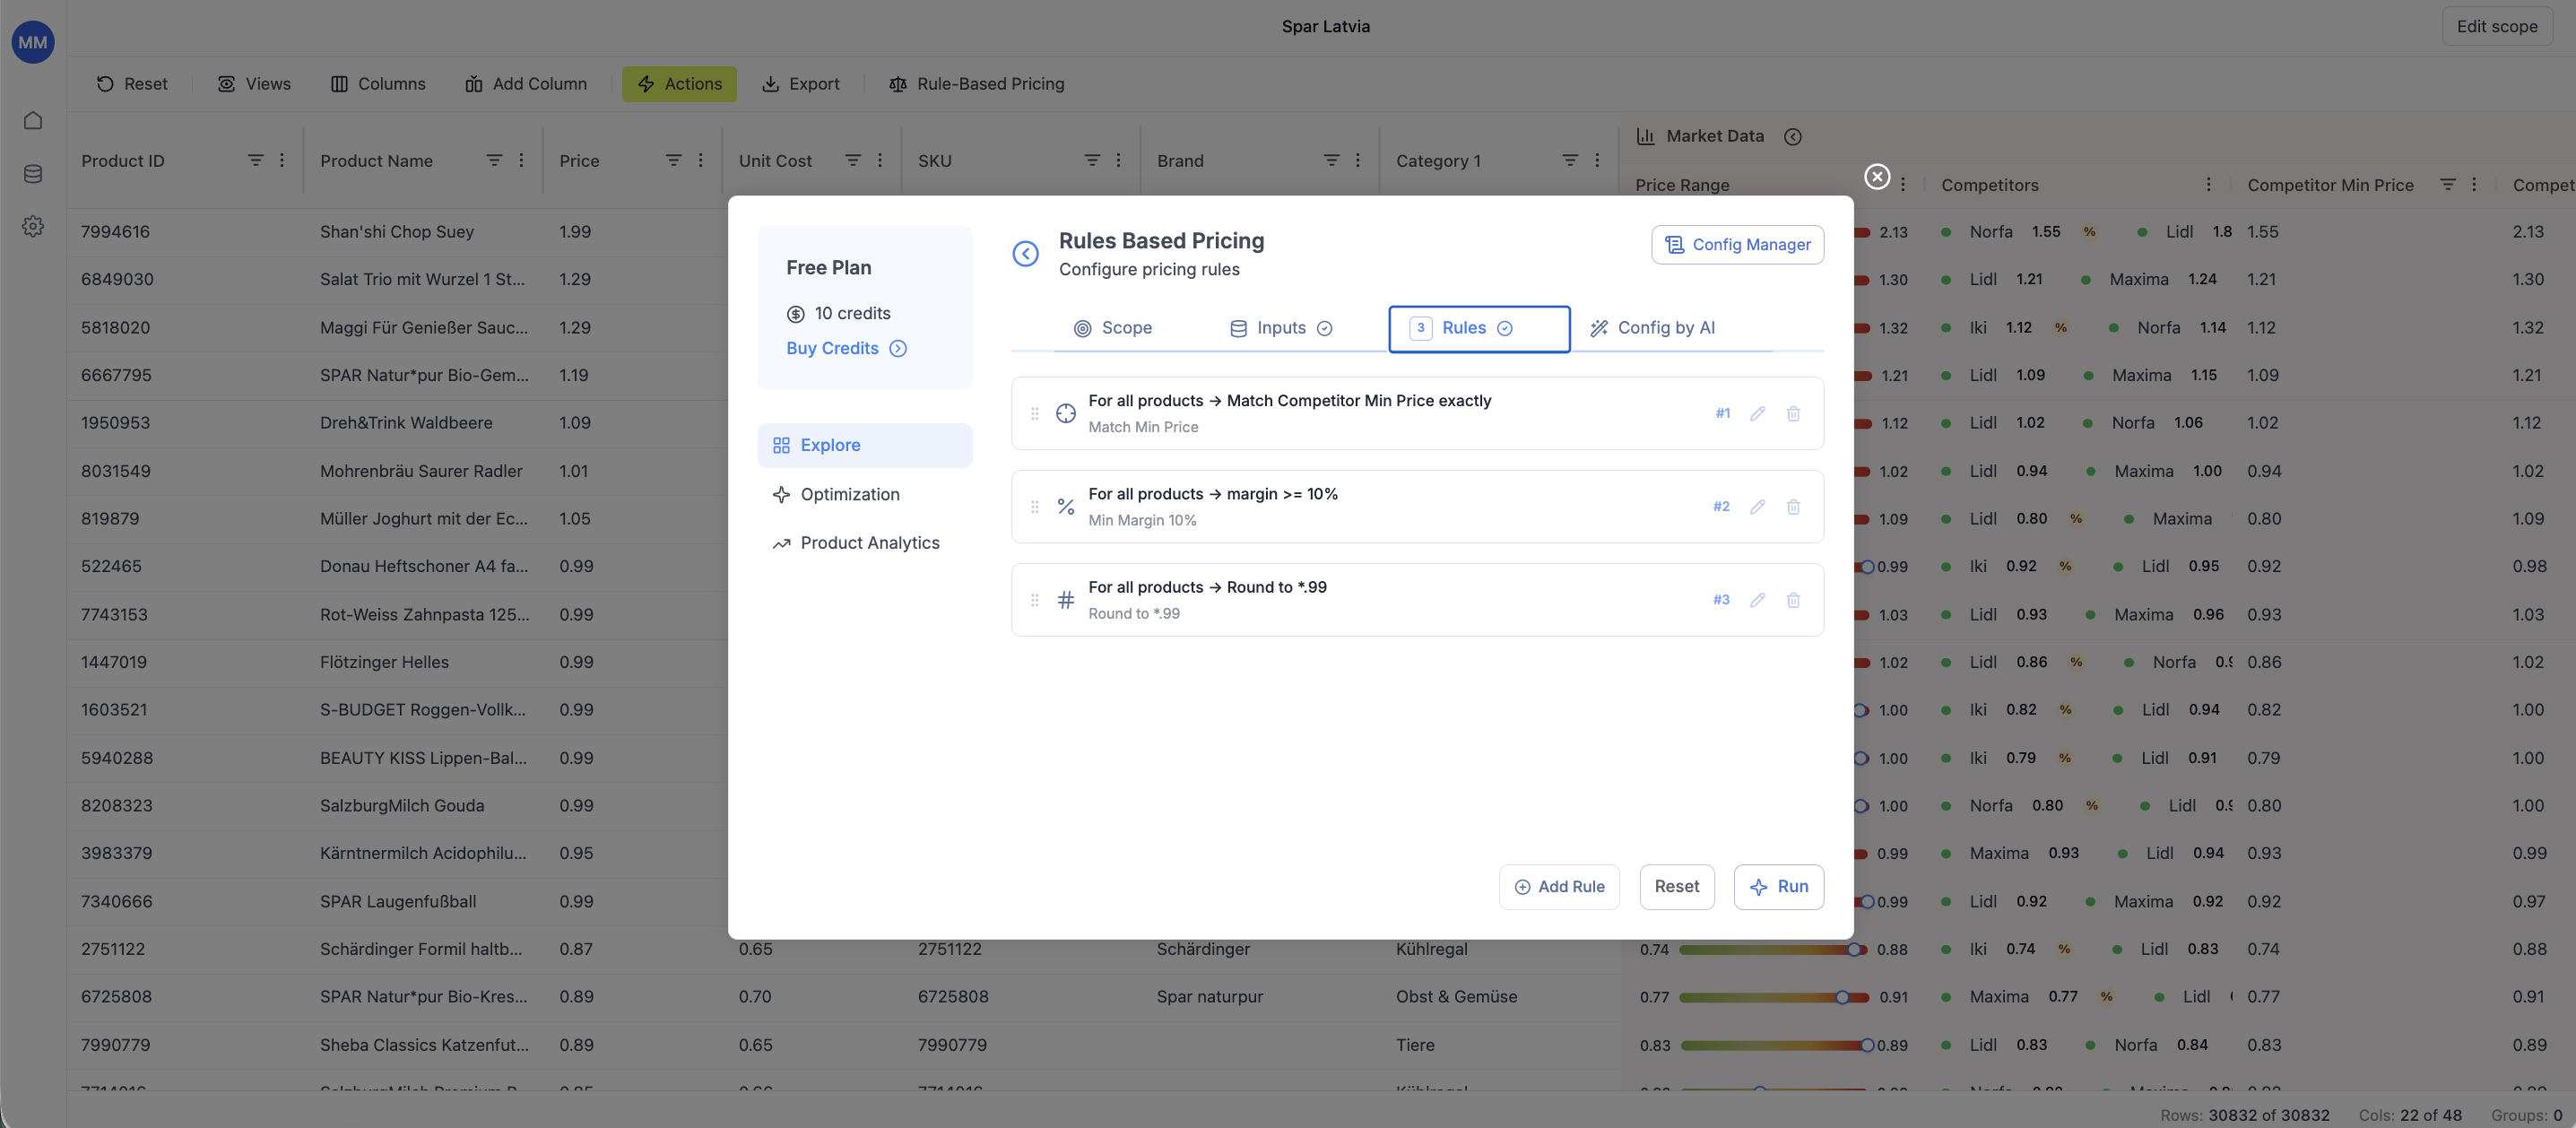2576x1128 pixels.
Task: Select Optimization in the side menu
Action: click(x=850, y=495)
